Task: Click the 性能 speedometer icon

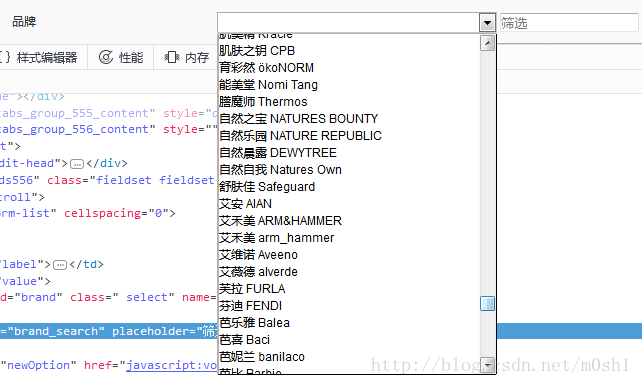Action: [x=106, y=57]
